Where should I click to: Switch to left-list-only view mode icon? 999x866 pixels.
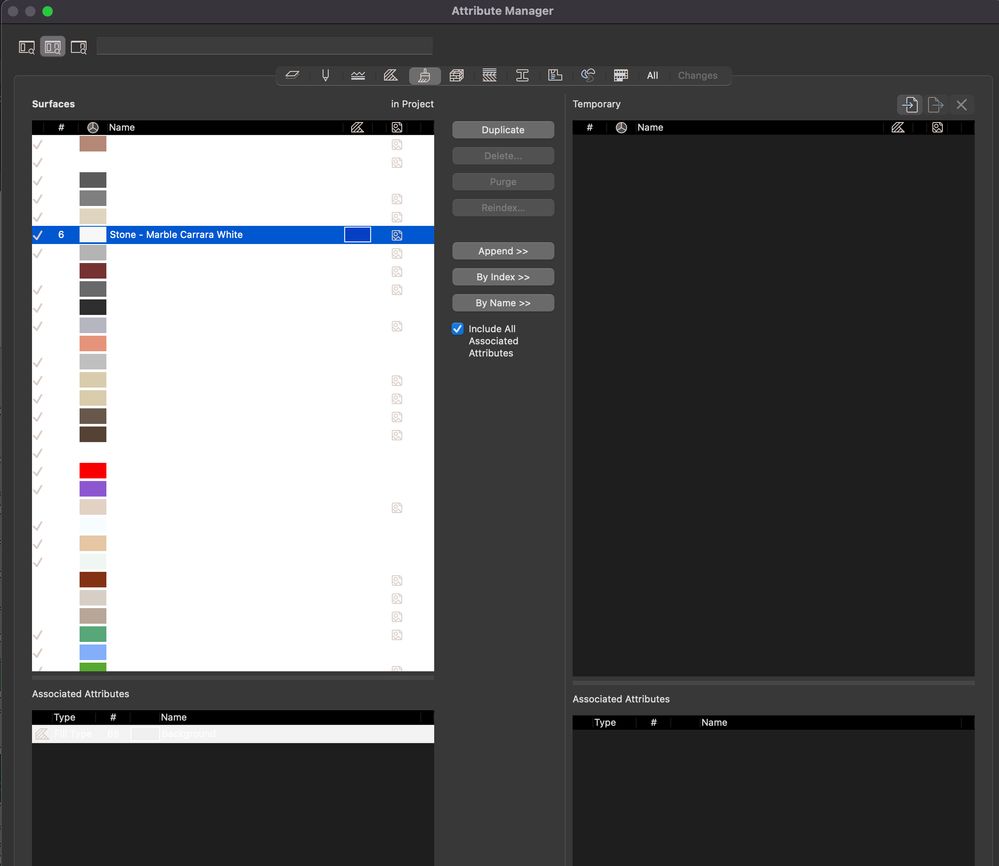27,47
